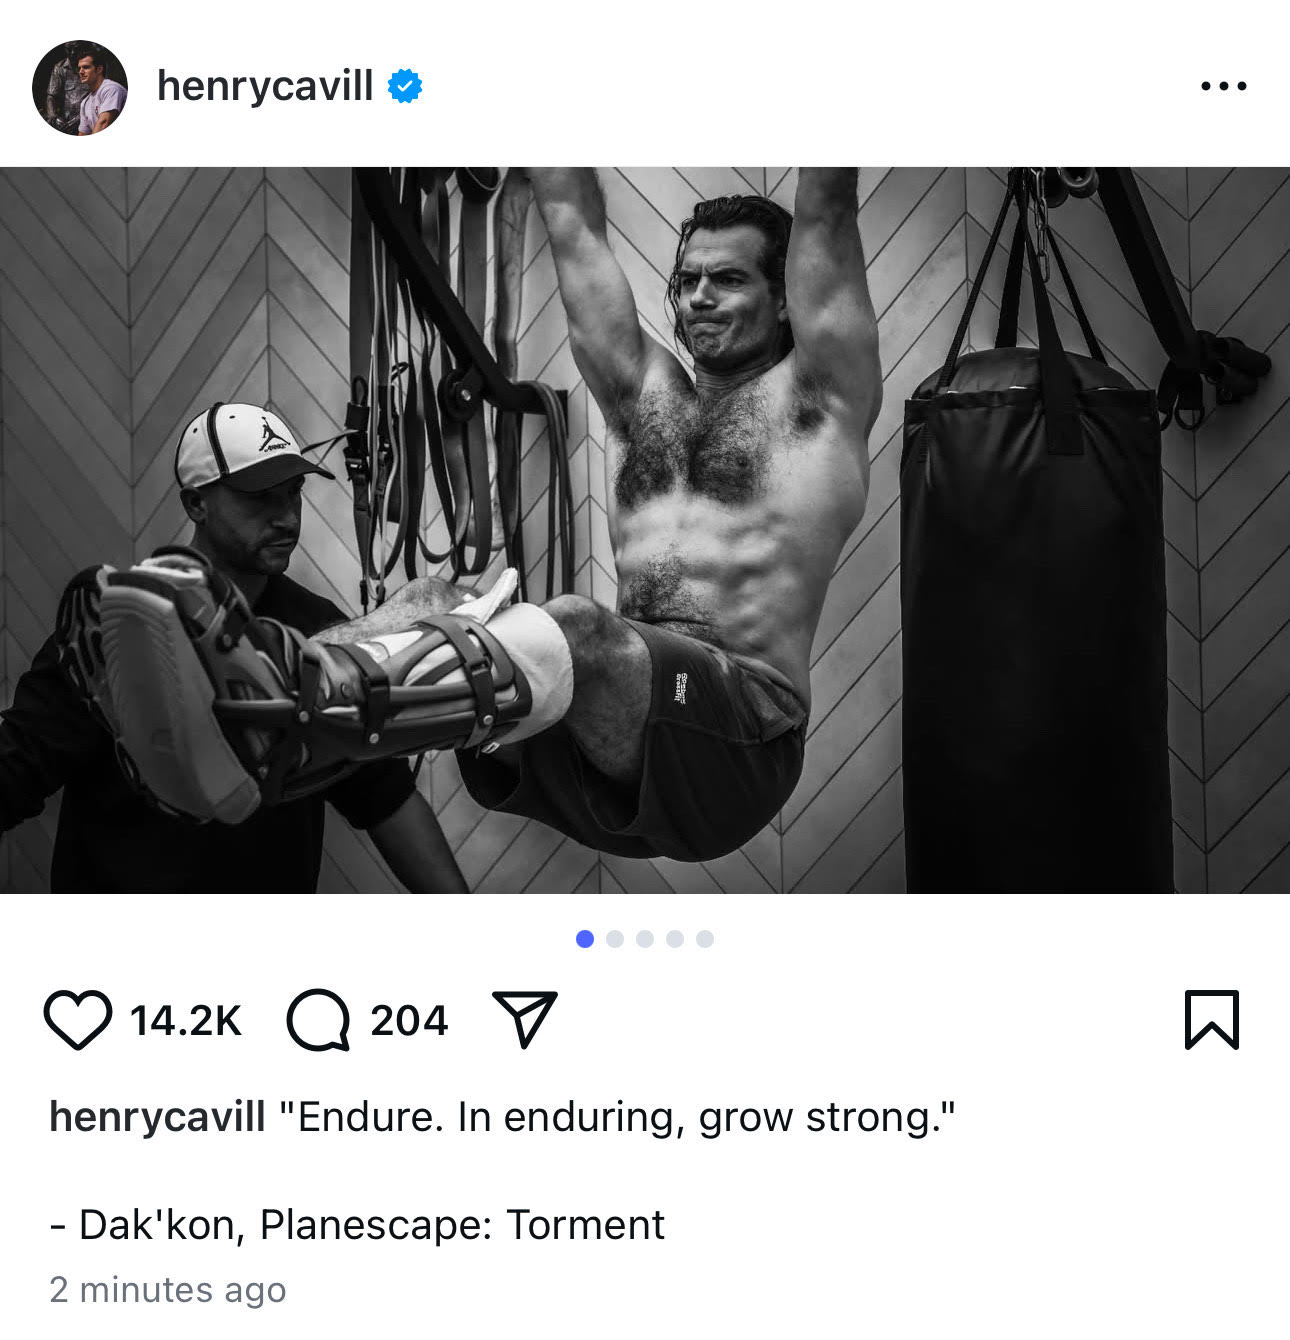1290x1340 pixels.
Task: Select the first active carousel dot
Action: 585,939
